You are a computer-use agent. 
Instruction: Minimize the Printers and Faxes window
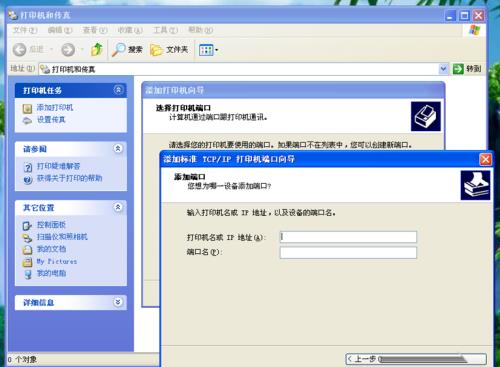pyautogui.click(x=450, y=15)
